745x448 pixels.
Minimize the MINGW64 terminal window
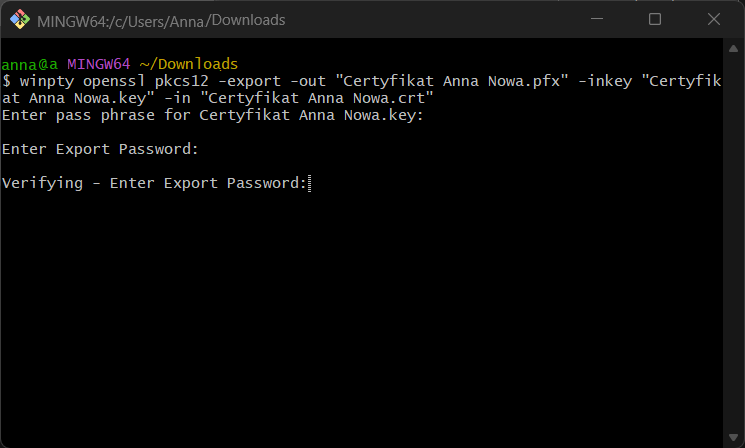[600, 19]
